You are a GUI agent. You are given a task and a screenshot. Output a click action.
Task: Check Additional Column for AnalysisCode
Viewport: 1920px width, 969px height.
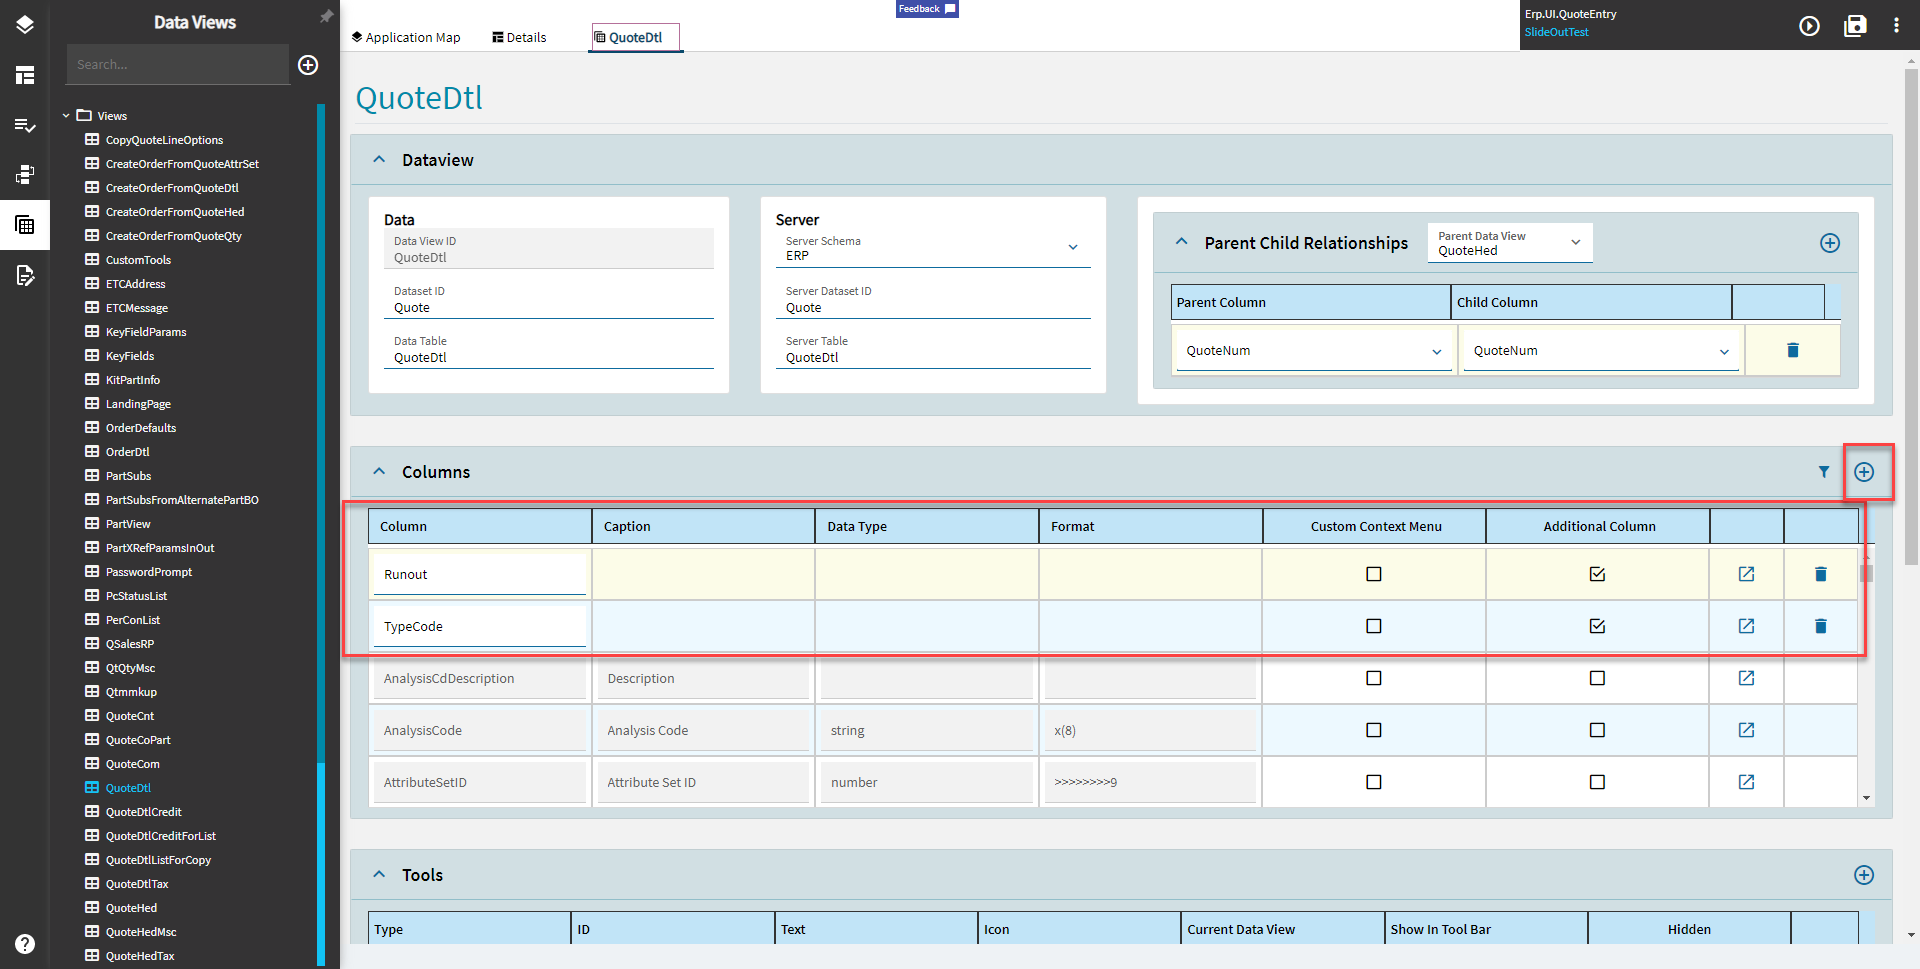(x=1597, y=730)
